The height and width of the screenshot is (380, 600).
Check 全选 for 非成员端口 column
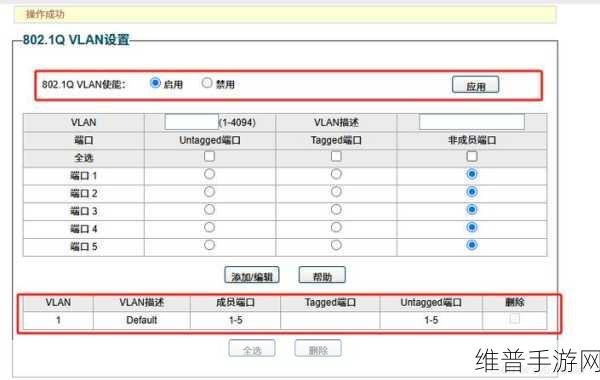(x=472, y=156)
